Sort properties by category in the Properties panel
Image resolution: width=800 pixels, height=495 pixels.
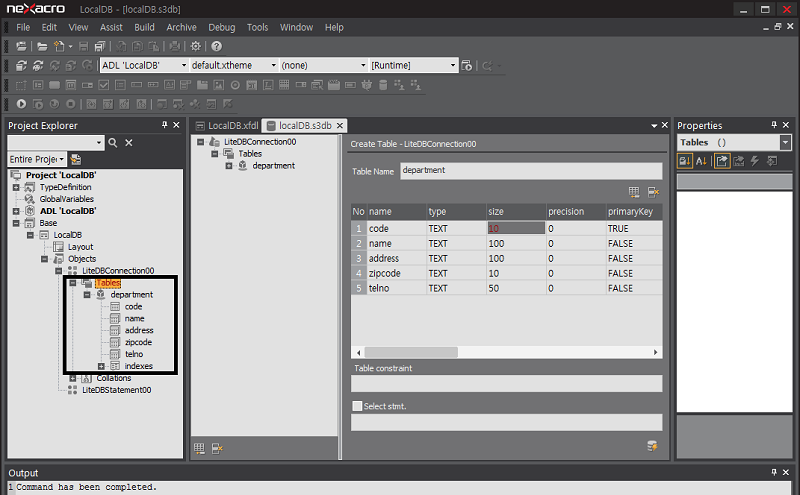click(x=685, y=161)
